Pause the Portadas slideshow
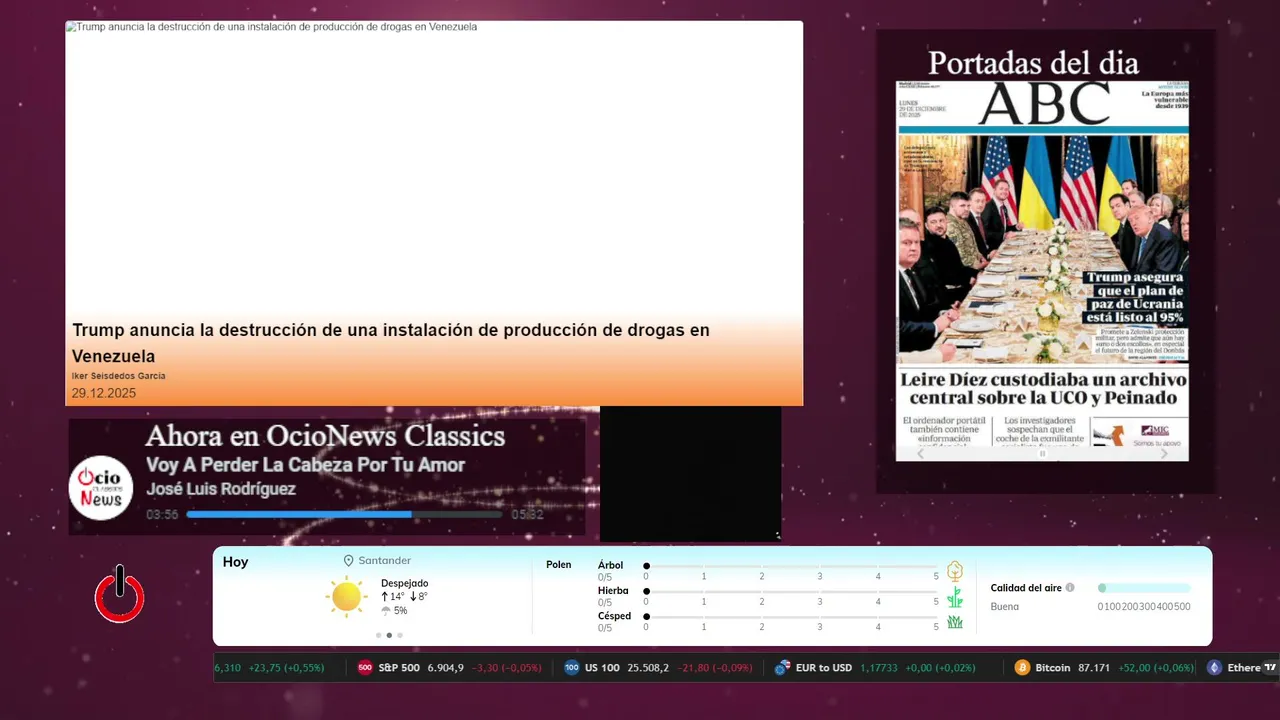This screenshot has height=720, width=1280. (x=1042, y=453)
